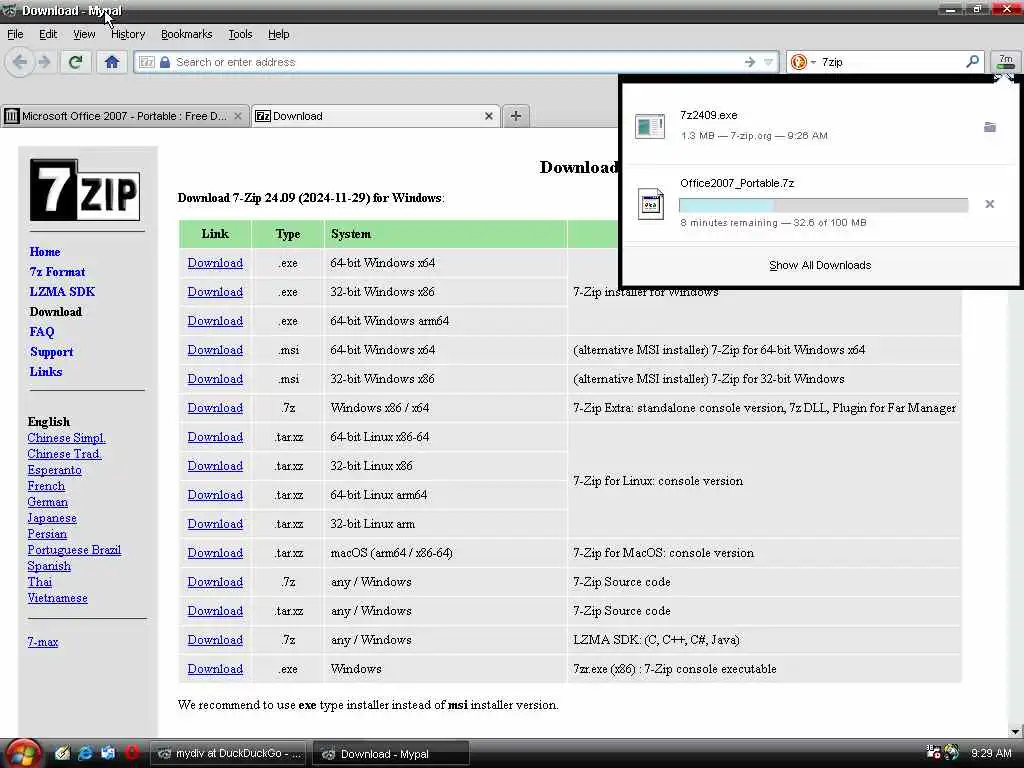Toggle the downloads toolbar button
This screenshot has width=1024, height=768.
(1006, 62)
